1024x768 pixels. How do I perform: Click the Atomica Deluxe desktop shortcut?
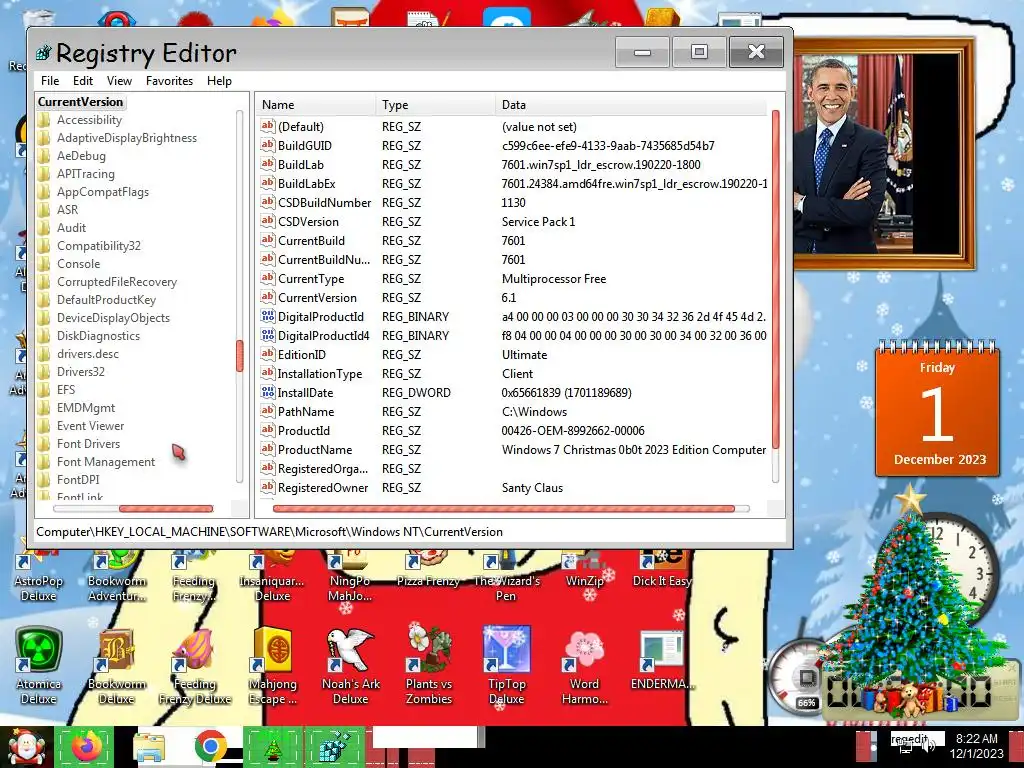coord(39,666)
